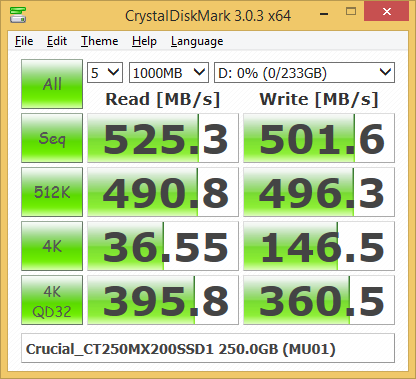Open the File menu
The width and height of the screenshot is (416, 379).
click(x=24, y=41)
